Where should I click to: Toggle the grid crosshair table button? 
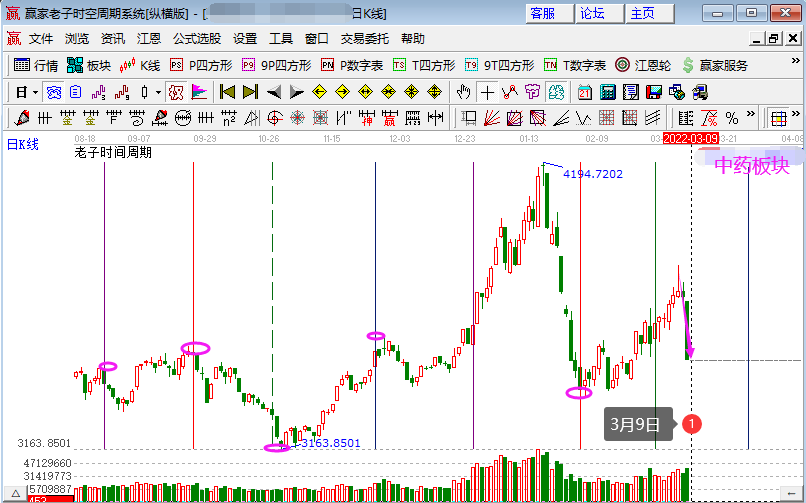point(779,118)
